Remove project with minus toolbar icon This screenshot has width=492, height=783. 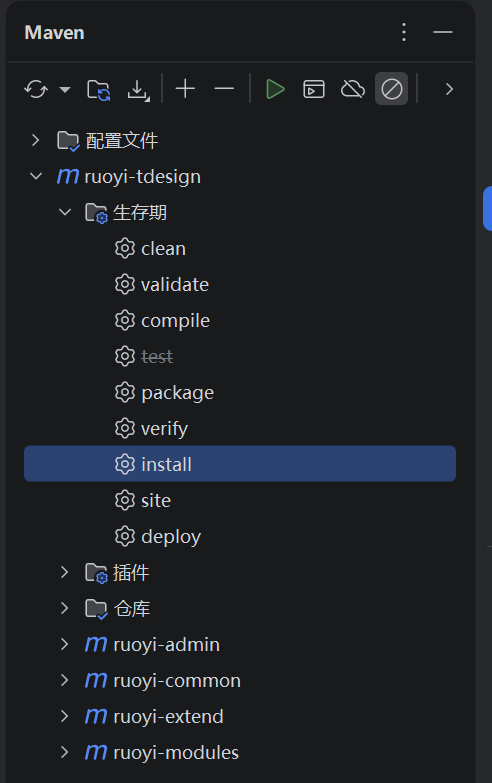click(x=224, y=89)
